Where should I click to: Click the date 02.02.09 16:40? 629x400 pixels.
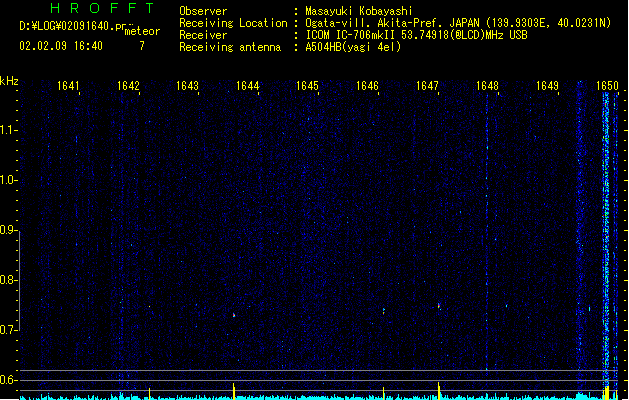click(61, 46)
